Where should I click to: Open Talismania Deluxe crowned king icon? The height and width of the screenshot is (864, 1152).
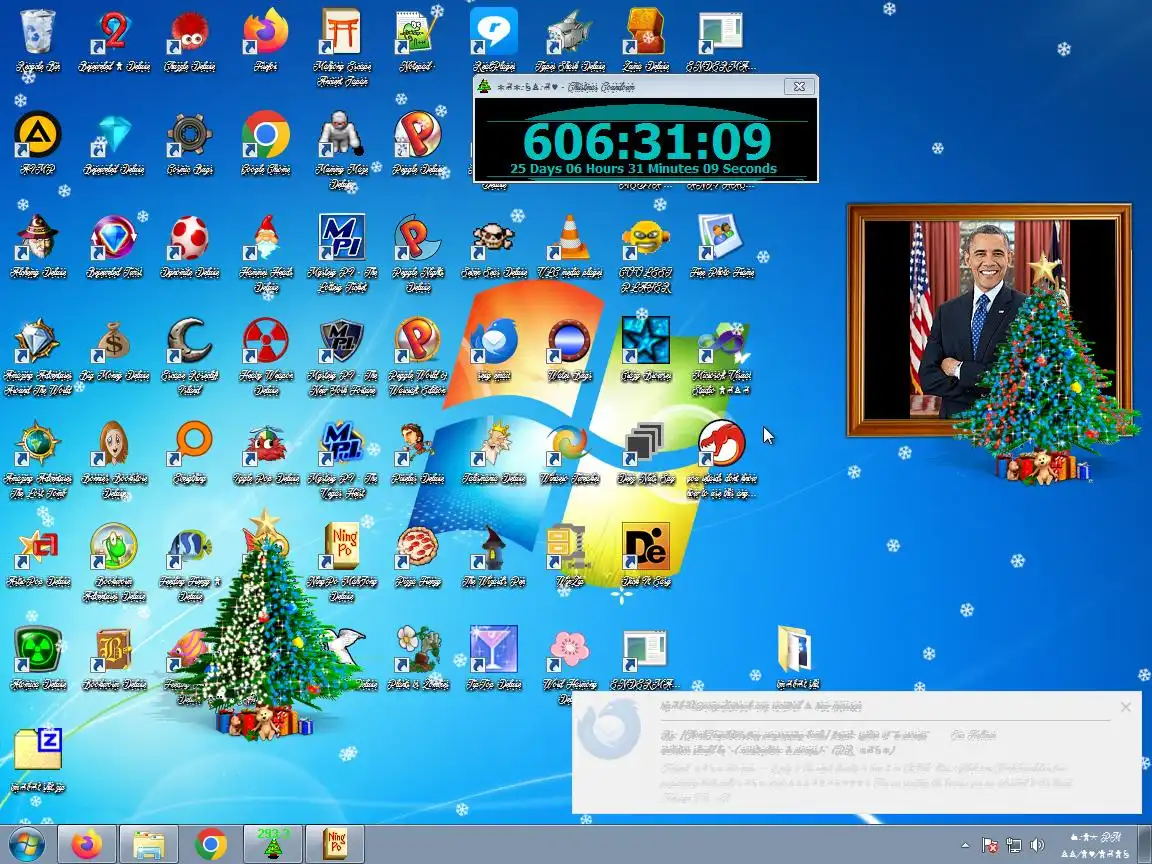point(494,444)
